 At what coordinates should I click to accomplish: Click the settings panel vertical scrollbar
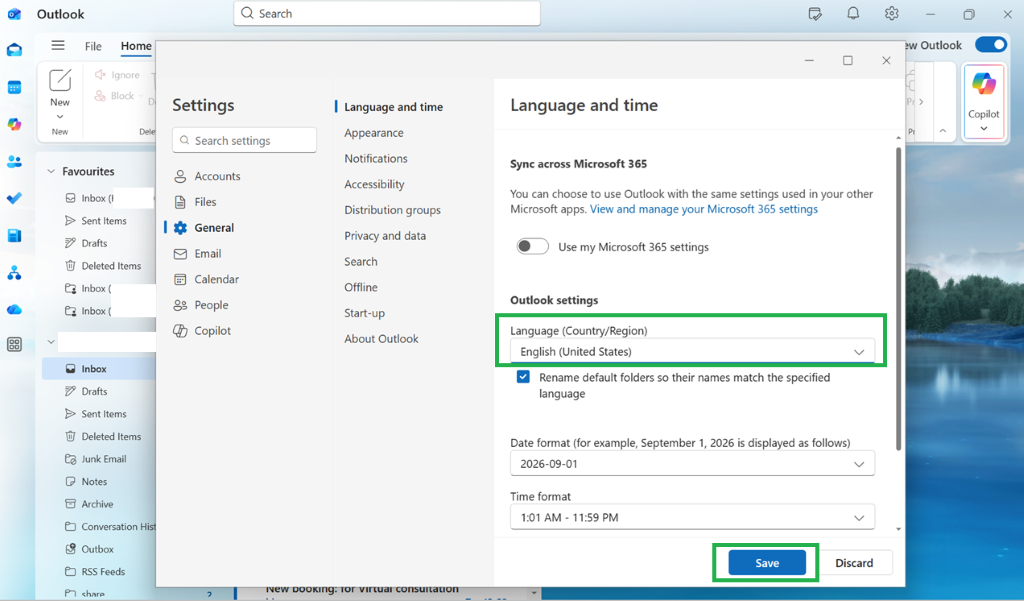tap(899, 299)
